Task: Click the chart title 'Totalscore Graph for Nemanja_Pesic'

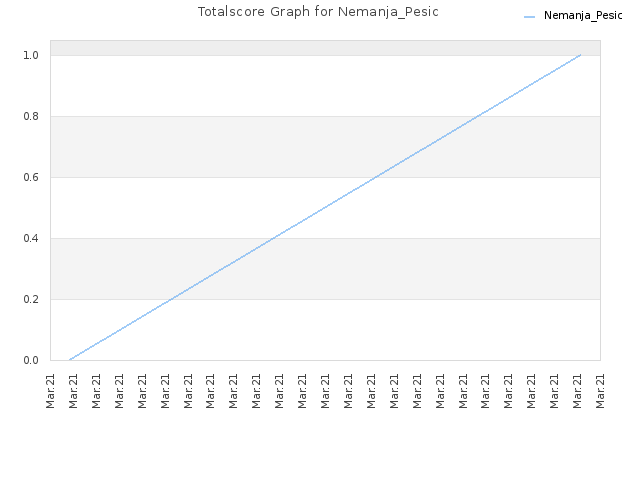Action: [318, 12]
